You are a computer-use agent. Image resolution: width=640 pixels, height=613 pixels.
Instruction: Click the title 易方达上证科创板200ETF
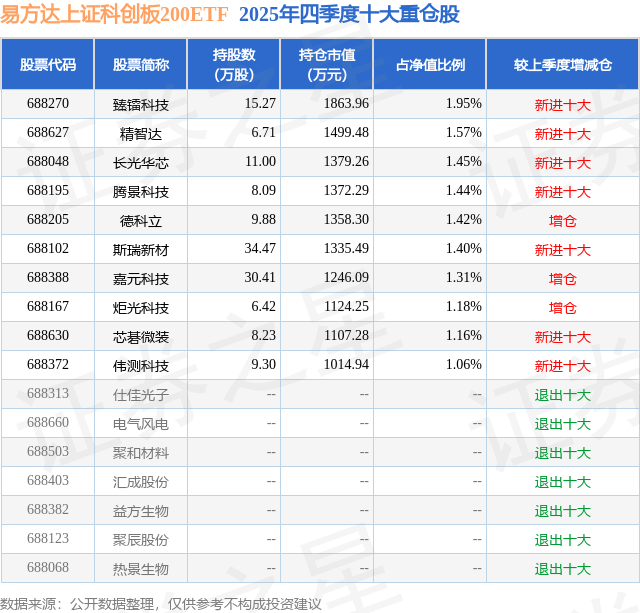114,14
